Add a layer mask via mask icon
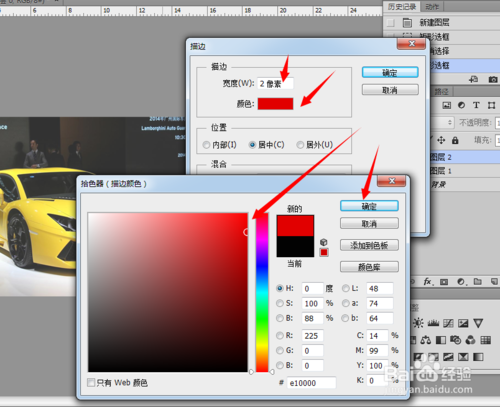Viewport: 500px width, 407px height. 444,282
